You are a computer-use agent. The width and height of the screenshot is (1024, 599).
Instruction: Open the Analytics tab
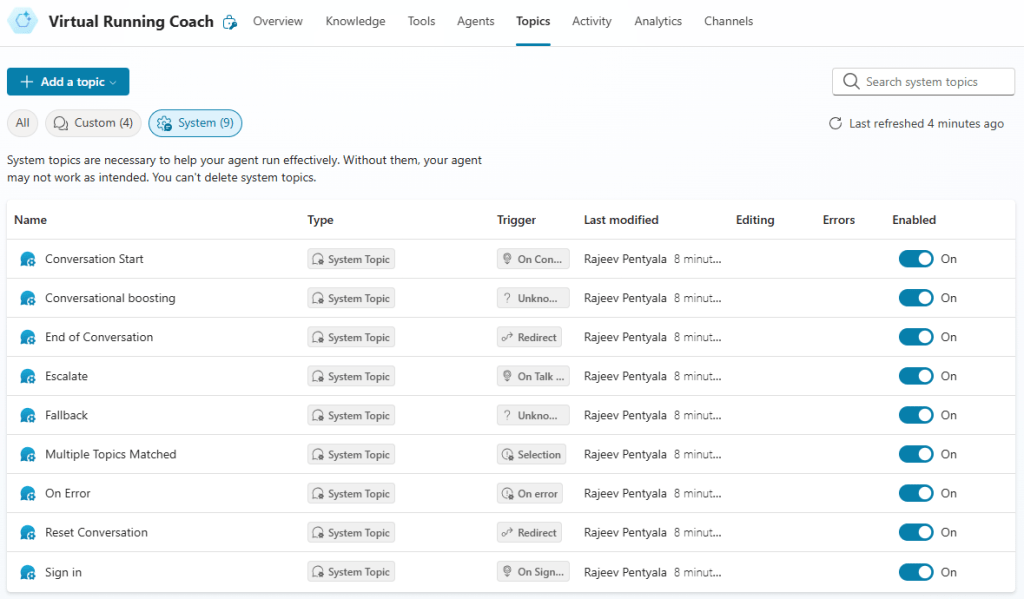click(x=657, y=21)
